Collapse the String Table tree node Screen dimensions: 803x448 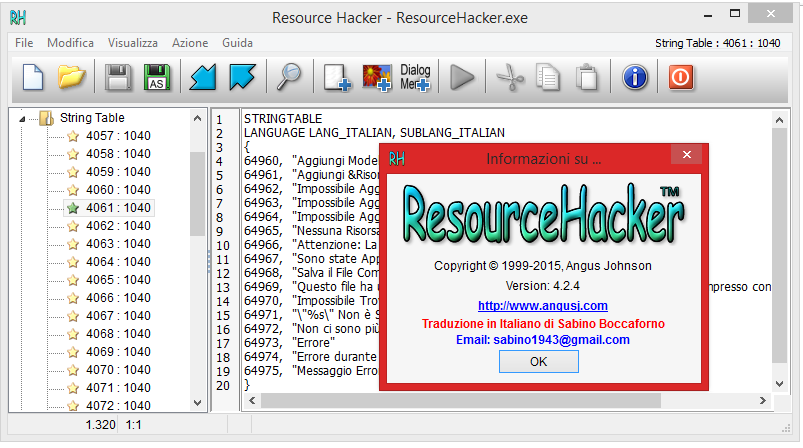pos(22,119)
